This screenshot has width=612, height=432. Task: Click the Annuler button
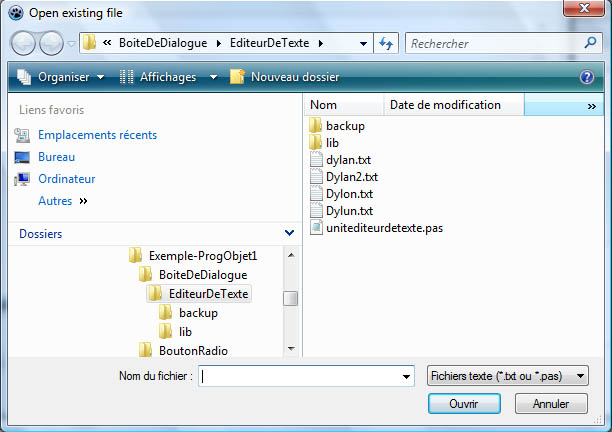coord(551,404)
